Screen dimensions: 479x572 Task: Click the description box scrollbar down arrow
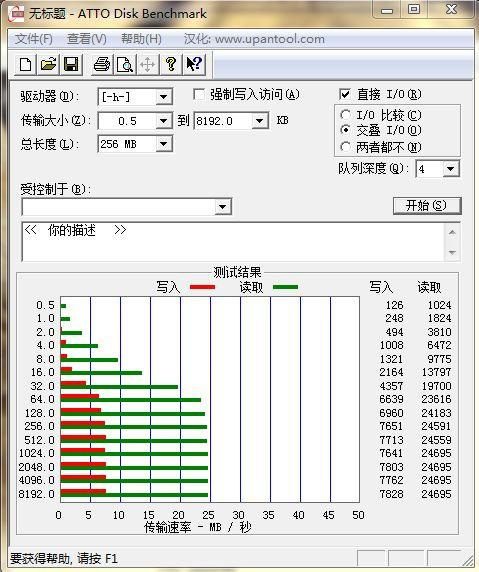coord(452,252)
